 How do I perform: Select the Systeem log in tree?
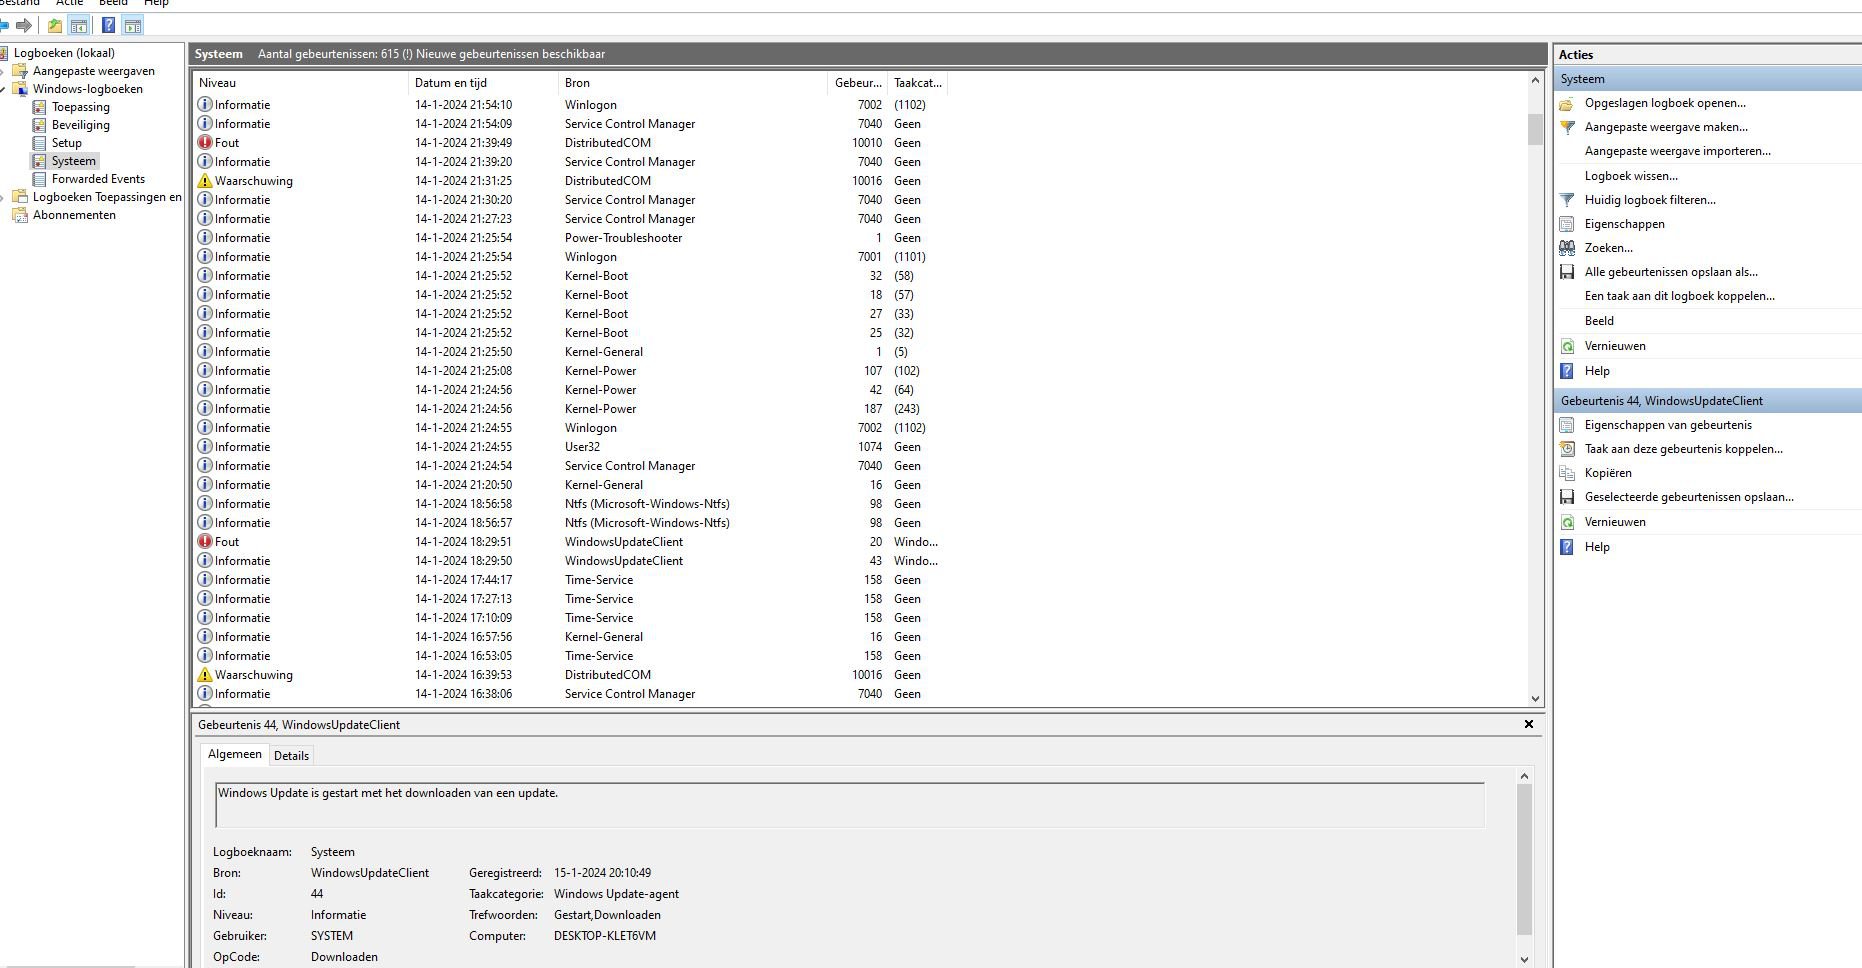pos(74,161)
